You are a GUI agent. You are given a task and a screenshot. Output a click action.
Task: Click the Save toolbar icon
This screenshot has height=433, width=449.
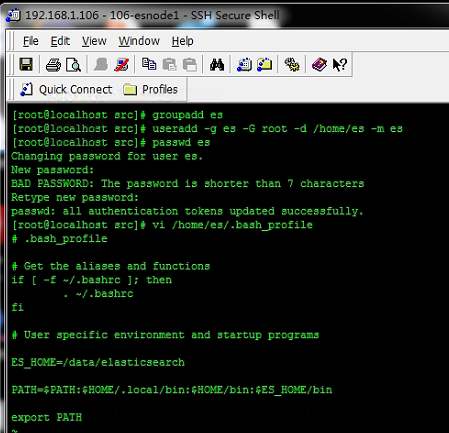[26, 64]
